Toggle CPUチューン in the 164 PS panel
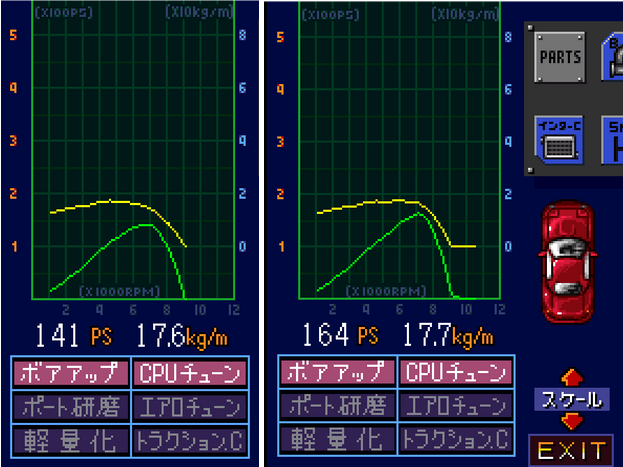The image size is (623, 467). [x=455, y=374]
